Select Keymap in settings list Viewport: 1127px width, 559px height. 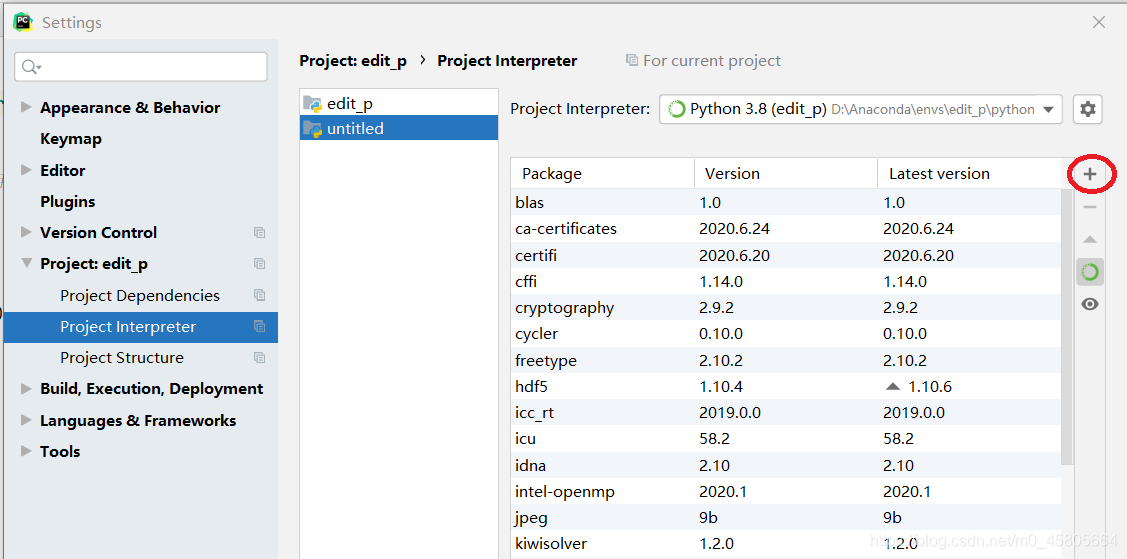[71, 139]
